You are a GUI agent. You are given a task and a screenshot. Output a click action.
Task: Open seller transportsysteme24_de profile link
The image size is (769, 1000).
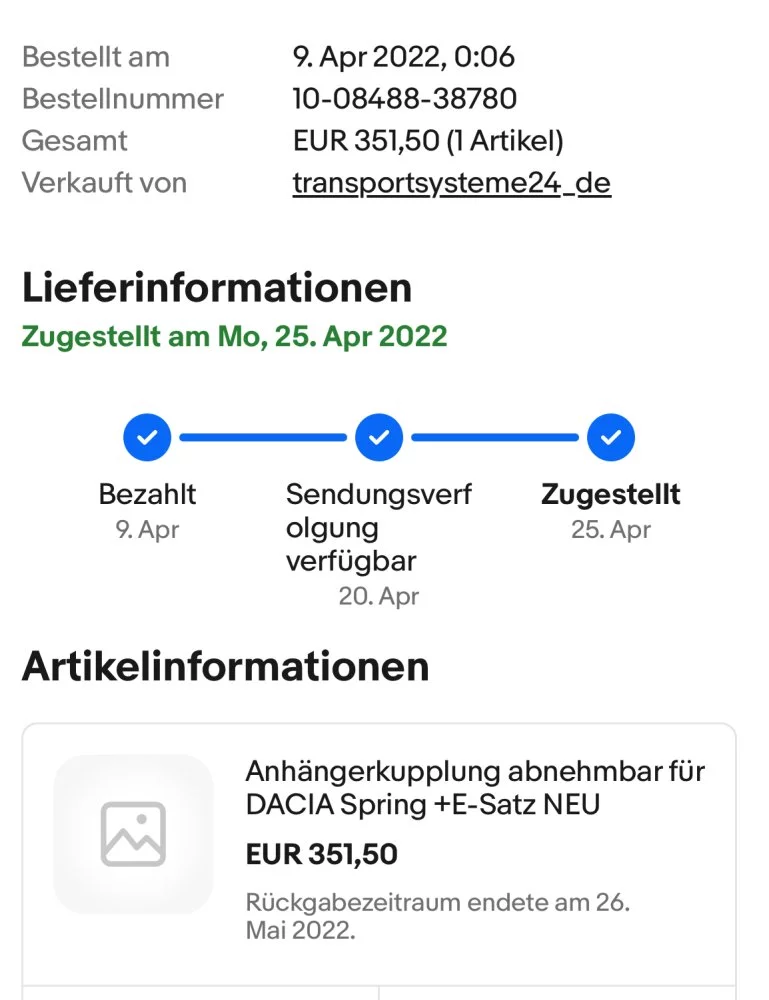[451, 183]
